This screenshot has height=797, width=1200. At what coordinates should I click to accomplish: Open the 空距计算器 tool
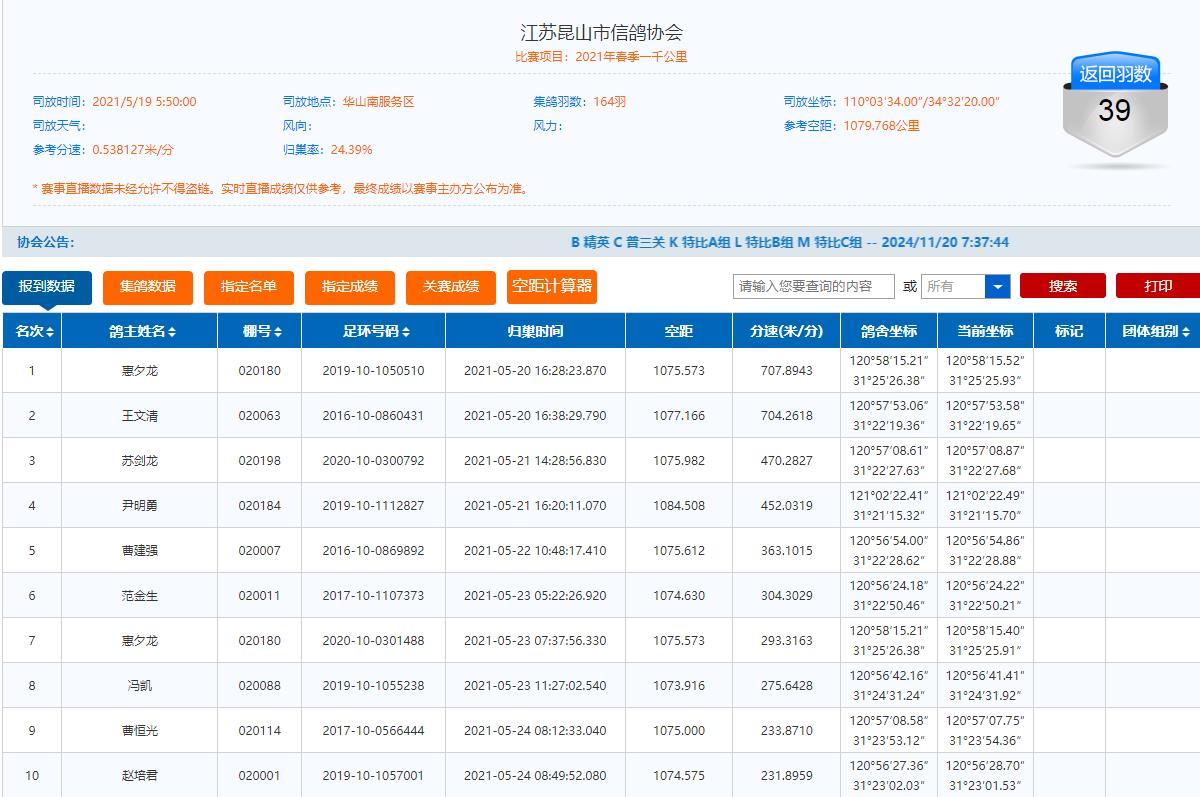click(551, 286)
